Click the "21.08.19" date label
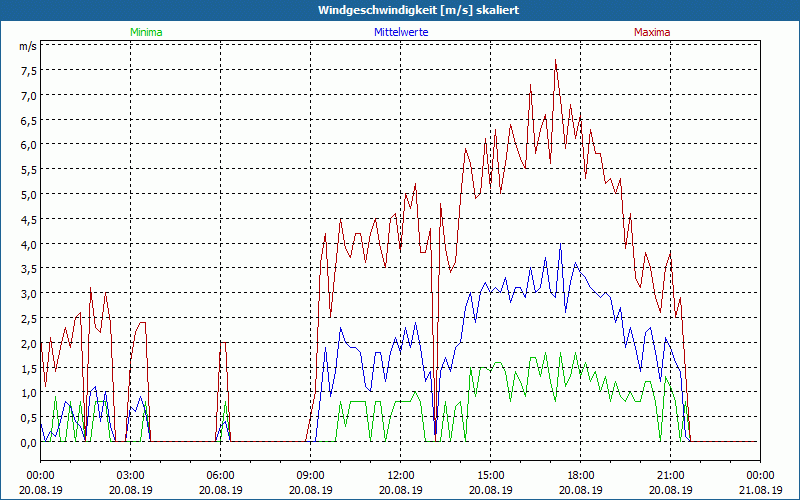 coord(760,490)
